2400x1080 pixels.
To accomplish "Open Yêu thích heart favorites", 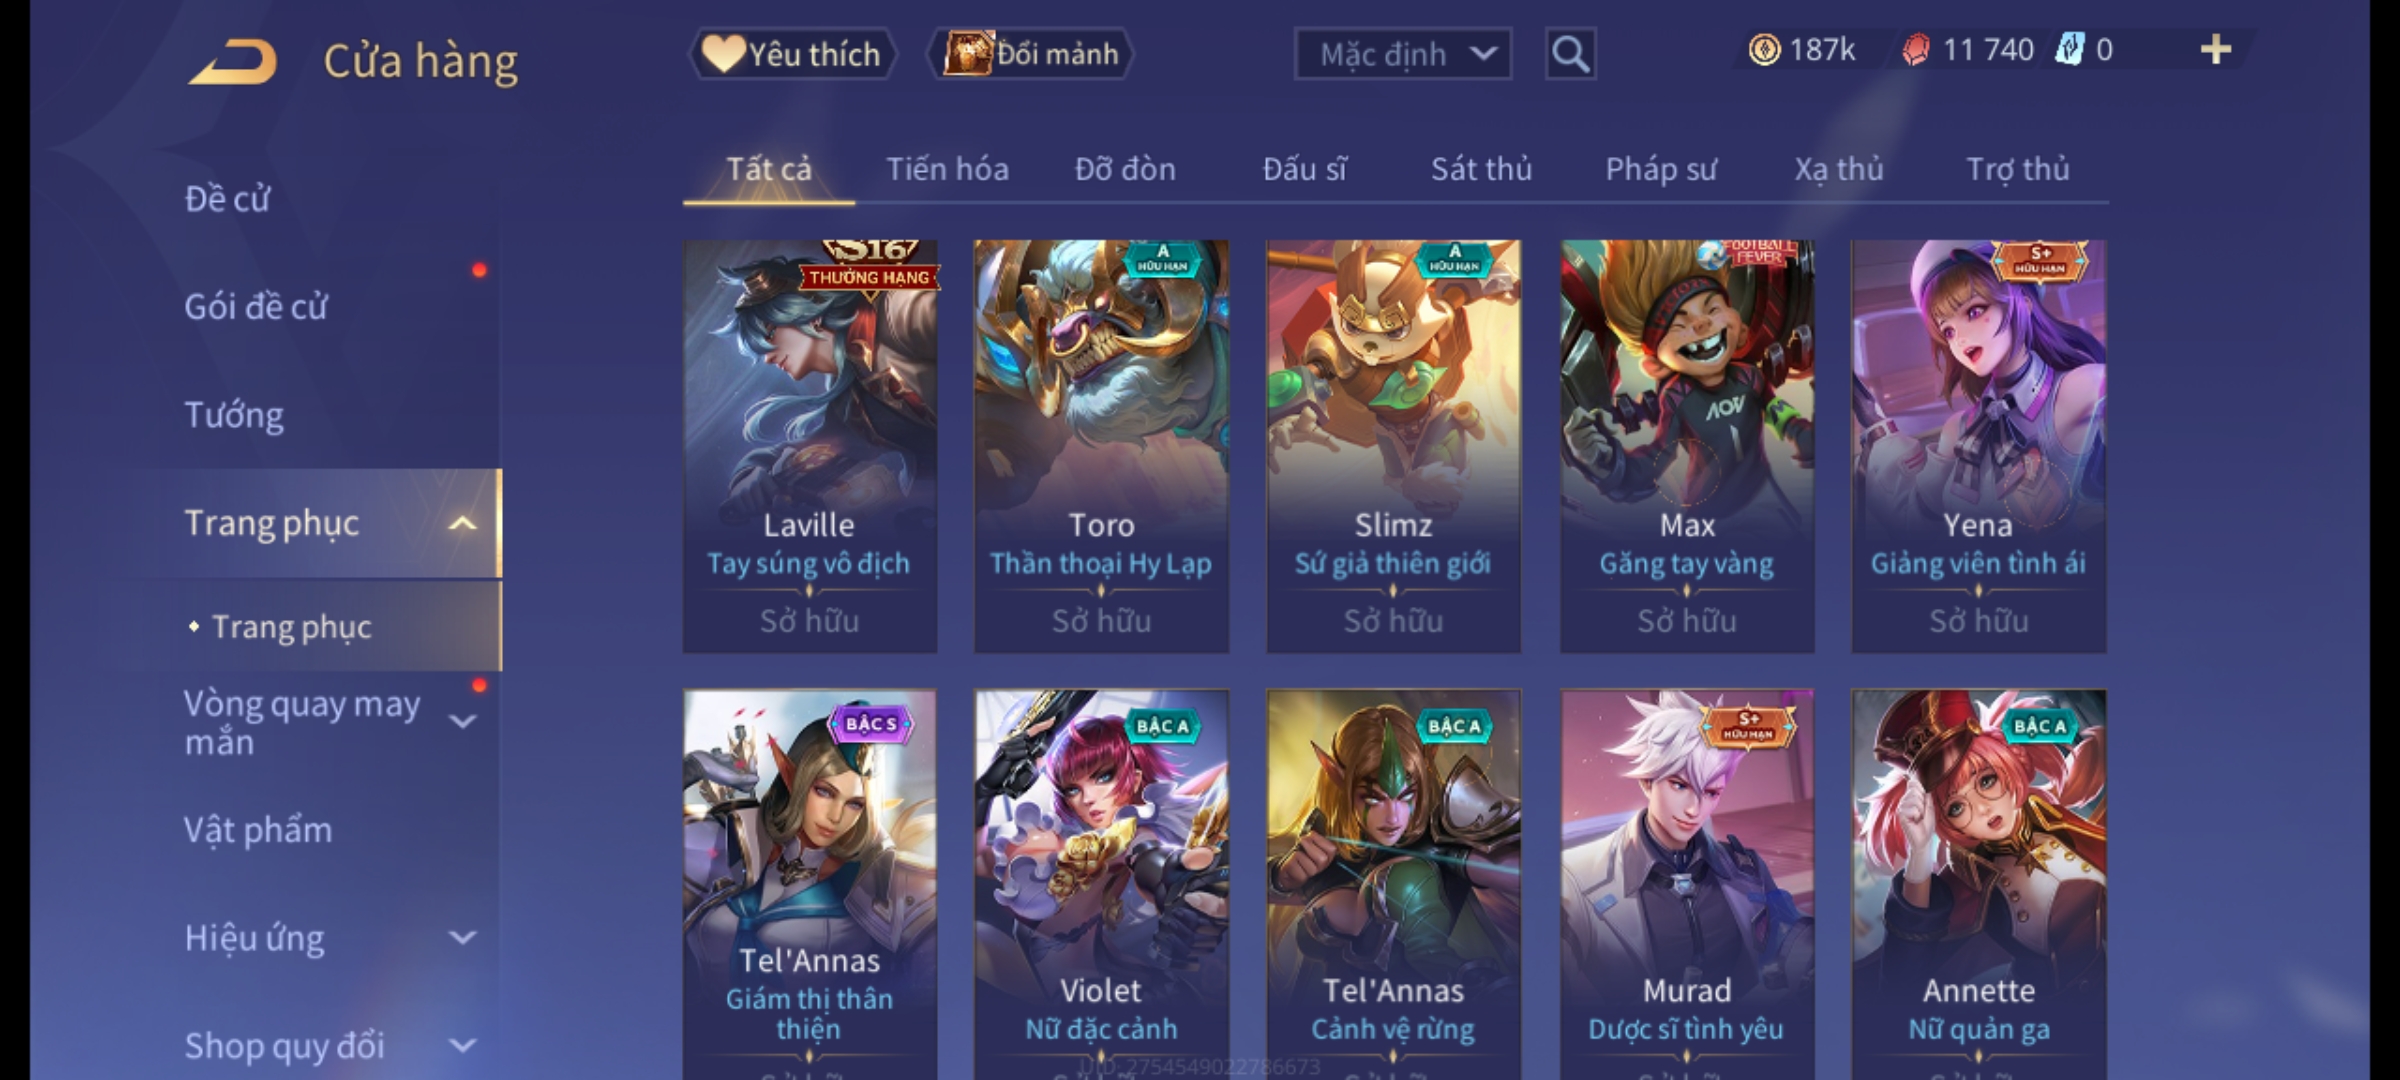I will point(791,54).
